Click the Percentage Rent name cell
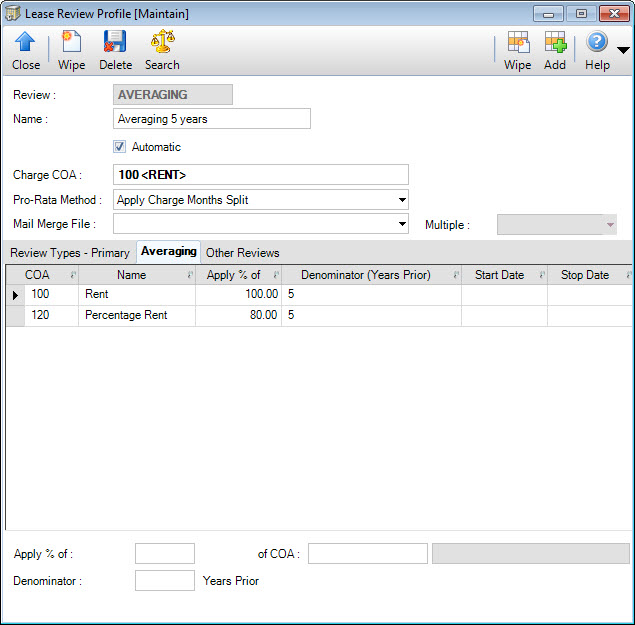 click(137, 316)
